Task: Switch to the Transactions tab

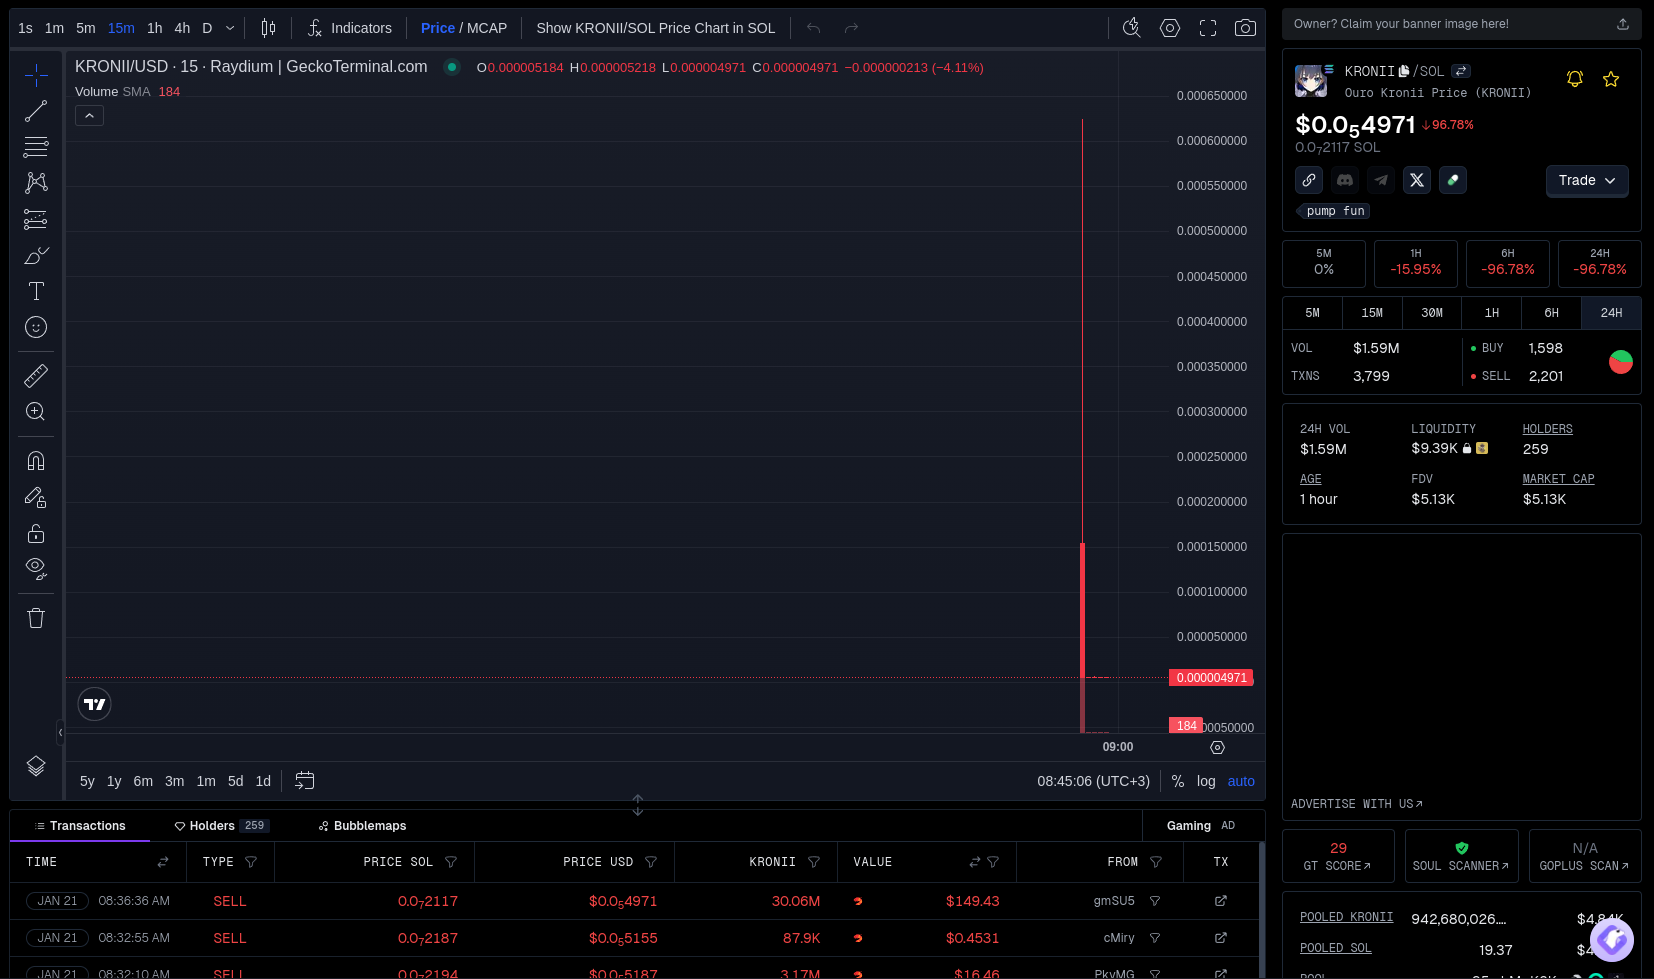Action: pyautogui.click(x=80, y=826)
